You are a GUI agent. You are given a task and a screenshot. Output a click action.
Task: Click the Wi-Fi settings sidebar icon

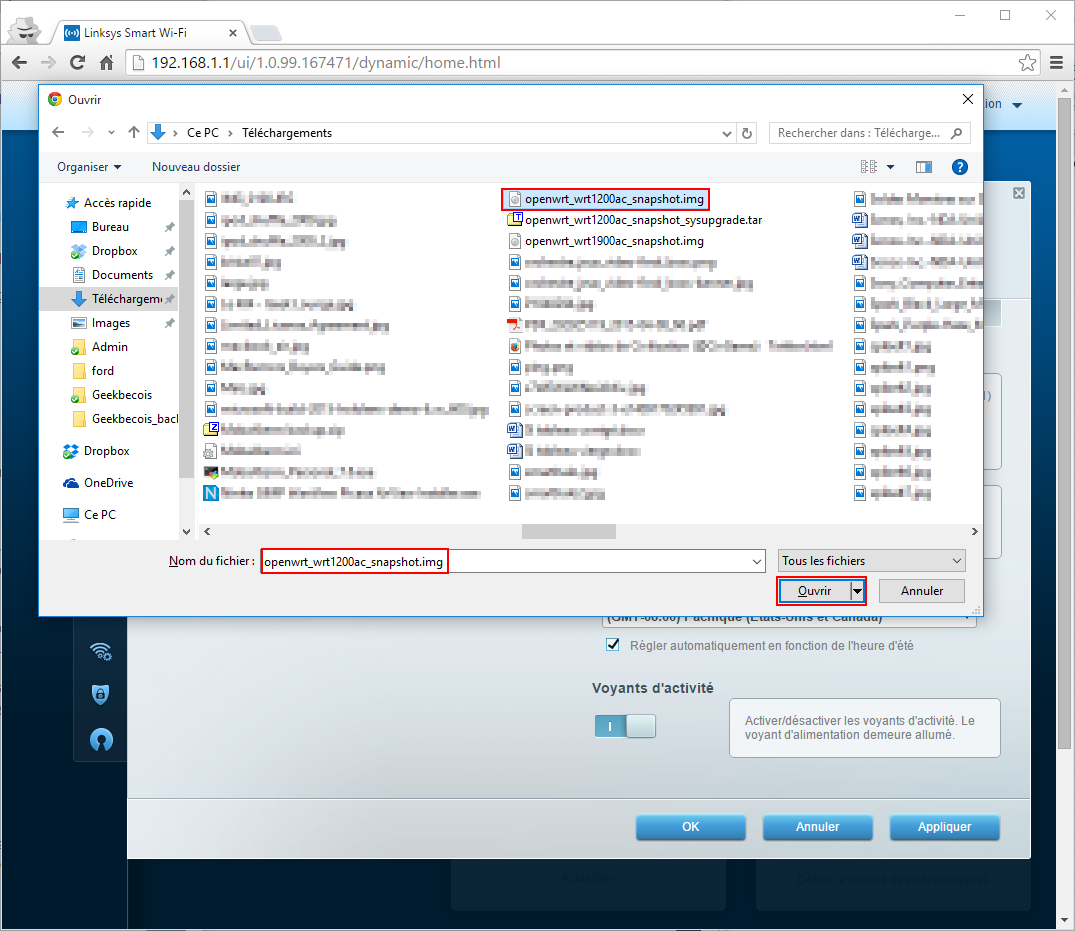(x=101, y=652)
